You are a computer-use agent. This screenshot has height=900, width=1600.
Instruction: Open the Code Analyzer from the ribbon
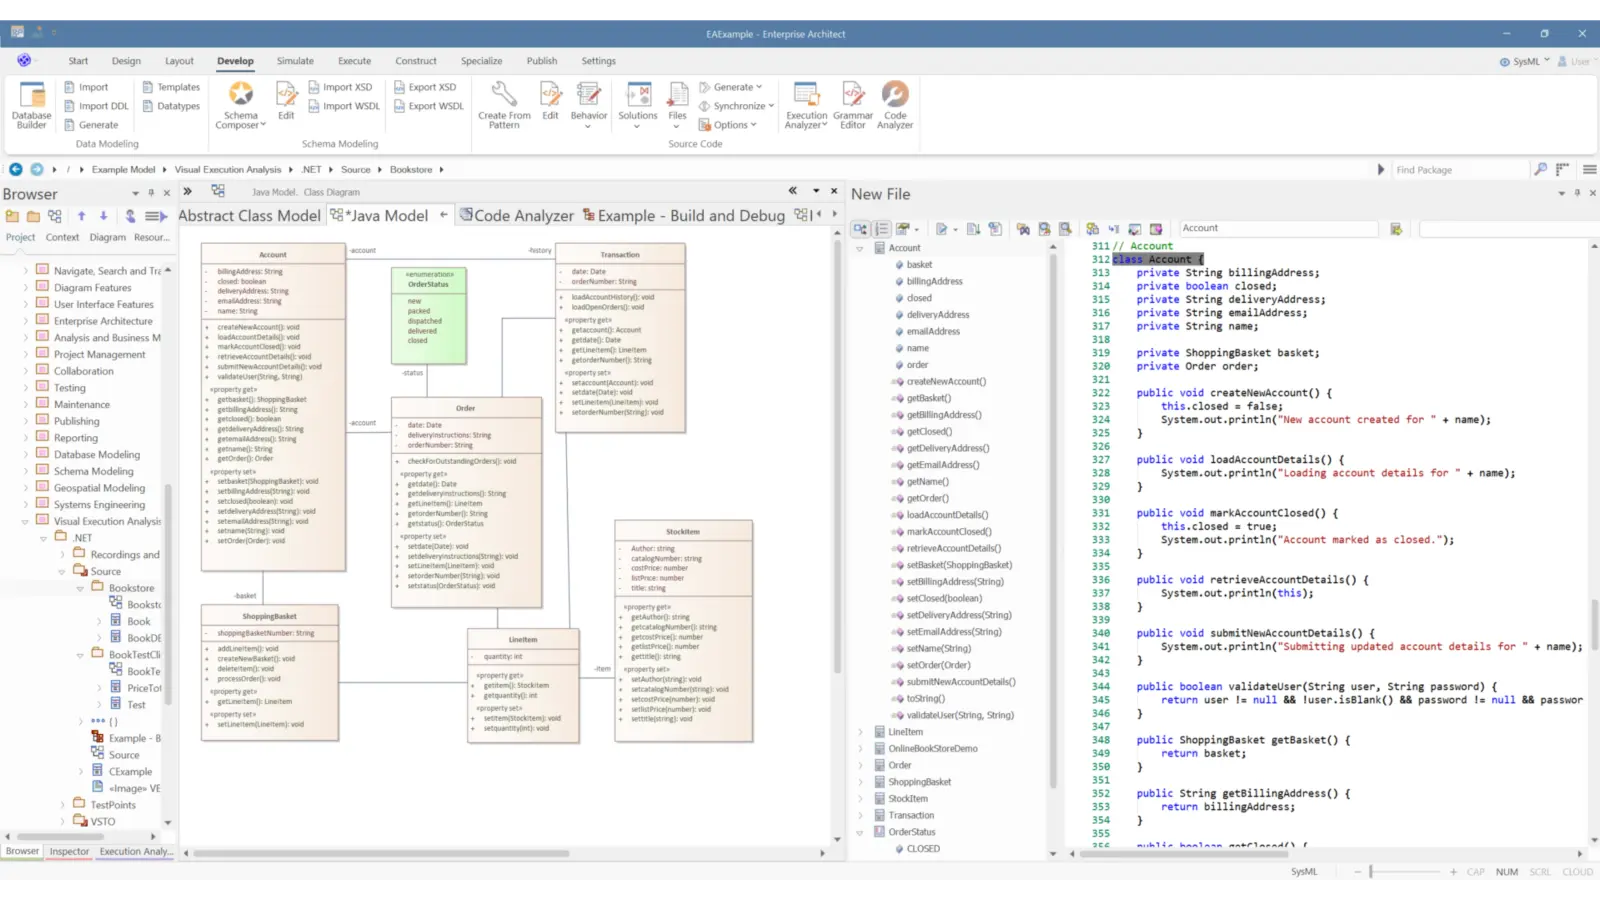point(894,105)
